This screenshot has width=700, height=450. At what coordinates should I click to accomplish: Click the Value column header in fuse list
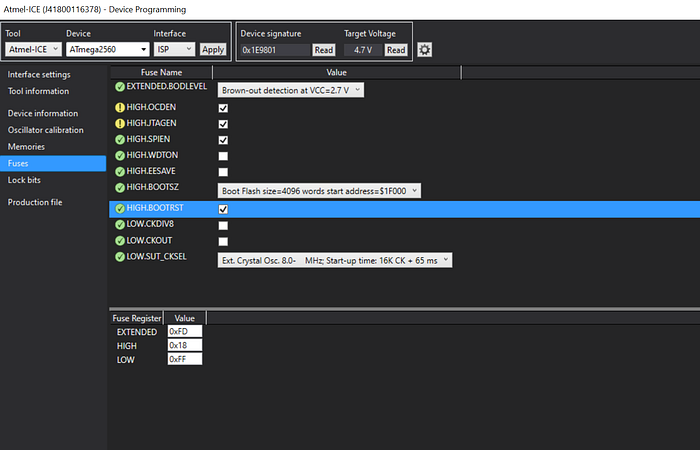point(337,72)
